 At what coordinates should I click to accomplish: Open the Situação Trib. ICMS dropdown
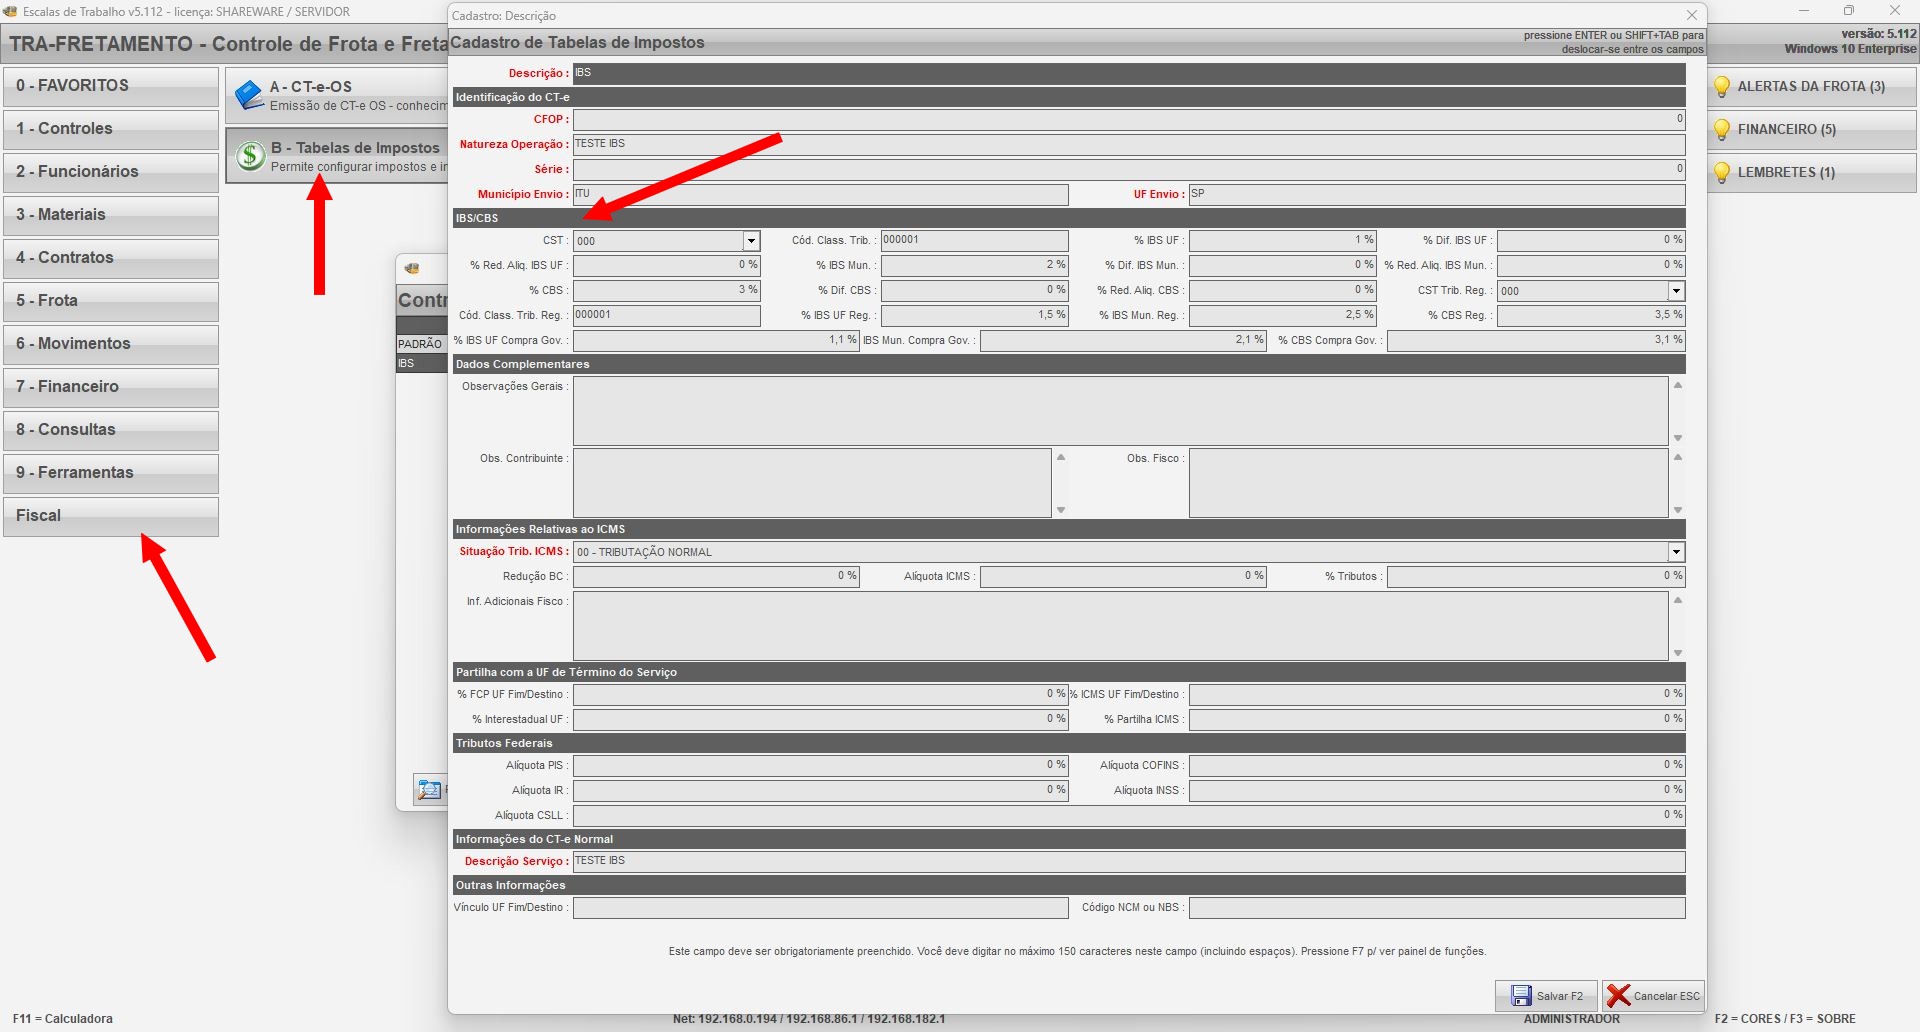tap(1676, 552)
